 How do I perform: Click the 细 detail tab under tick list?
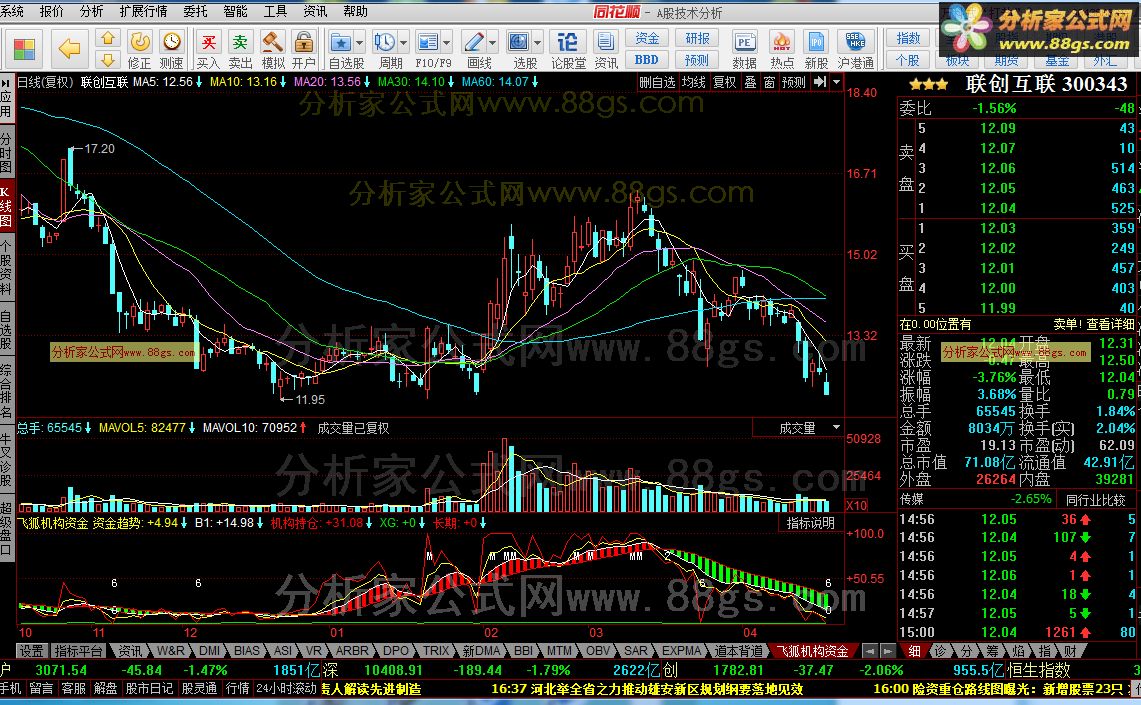tap(915, 650)
